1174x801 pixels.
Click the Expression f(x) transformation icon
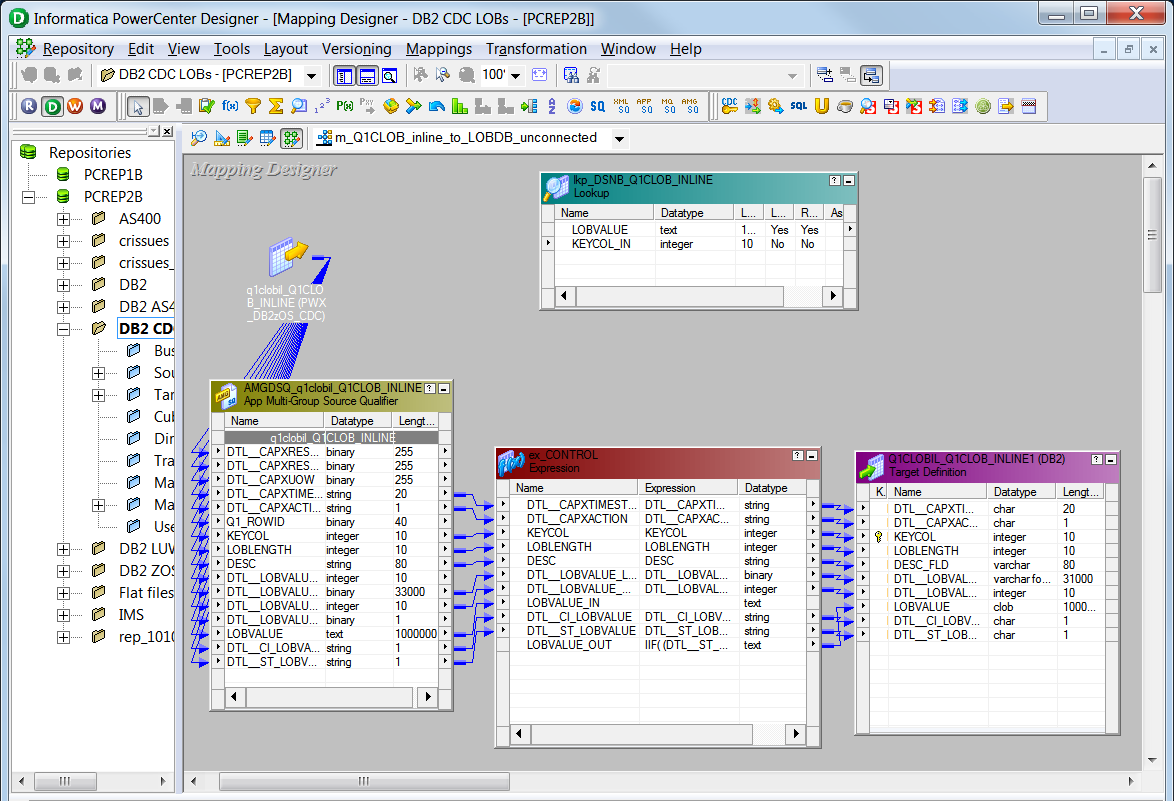[230, 106]
